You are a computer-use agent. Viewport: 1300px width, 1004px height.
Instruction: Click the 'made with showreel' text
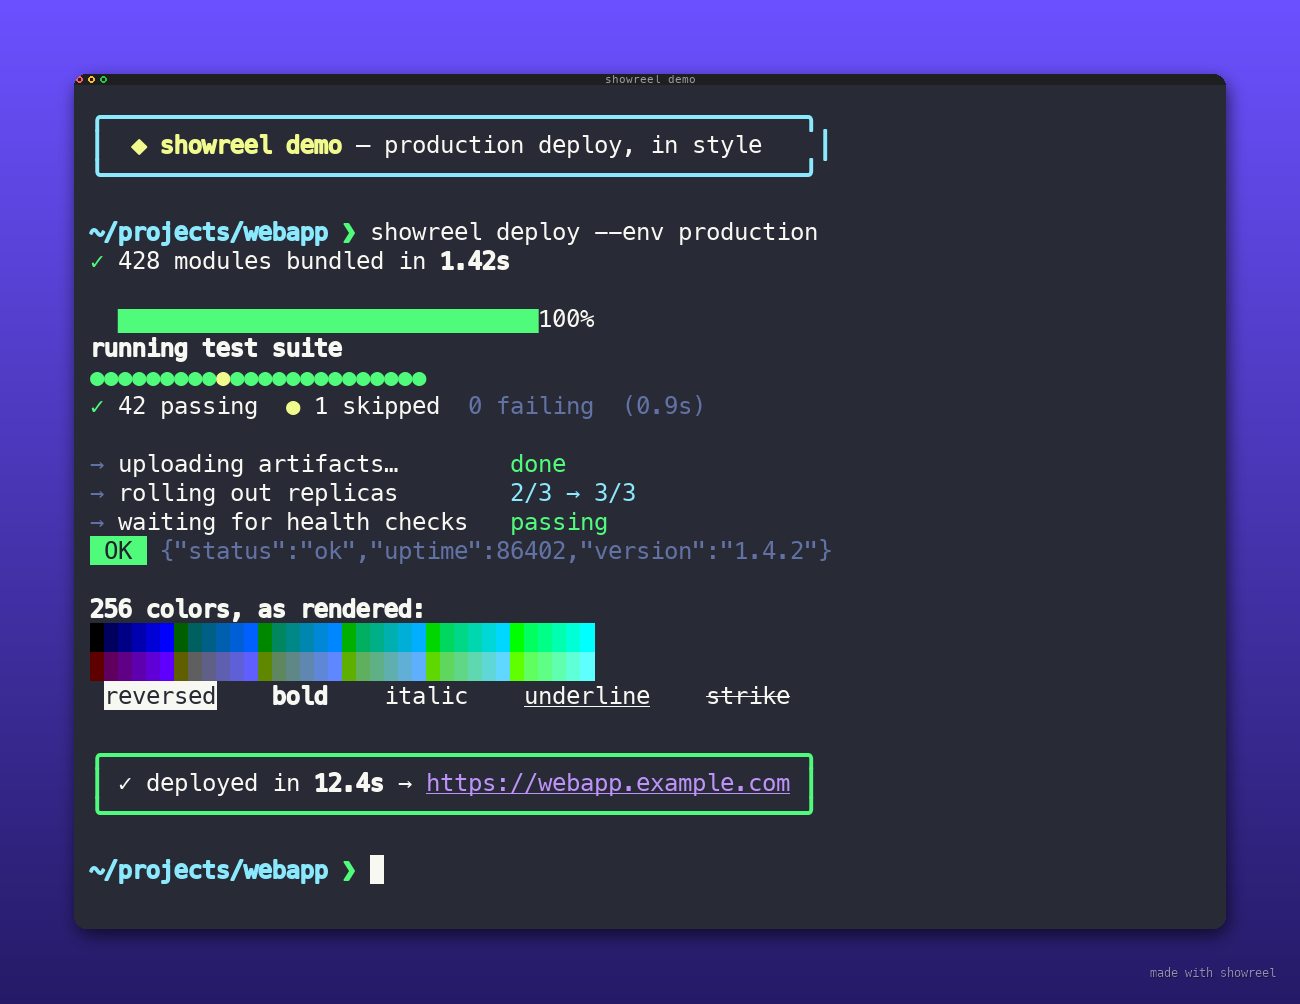(x=1213, y=972)
